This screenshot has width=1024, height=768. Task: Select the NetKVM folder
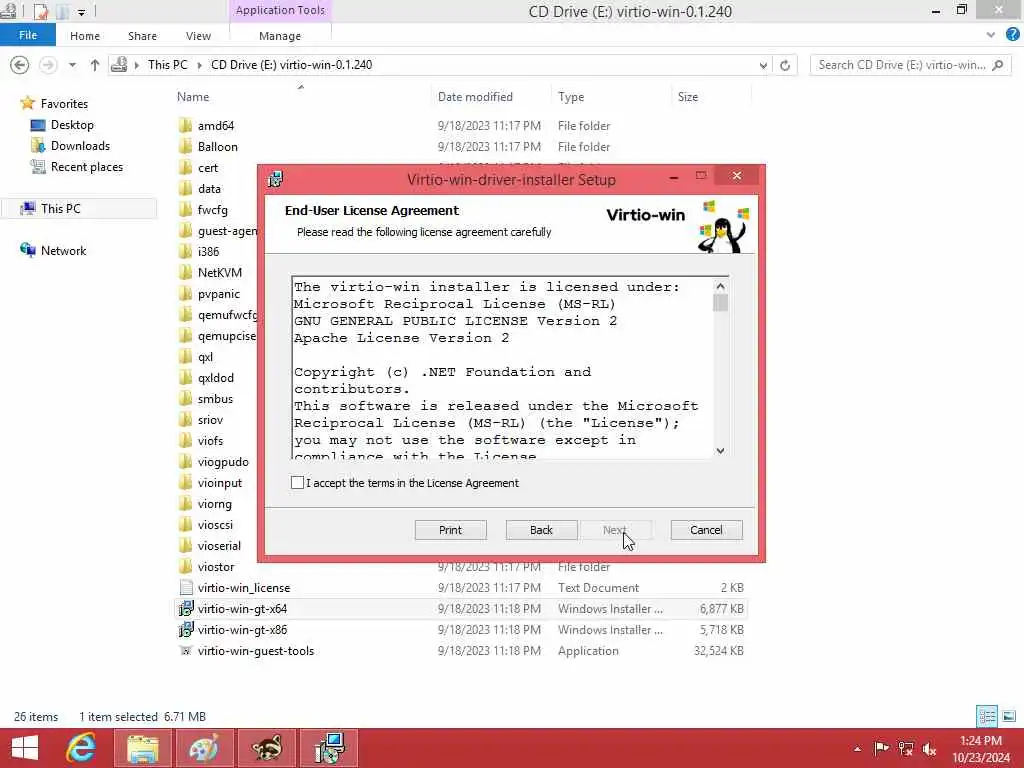(219, 272)
